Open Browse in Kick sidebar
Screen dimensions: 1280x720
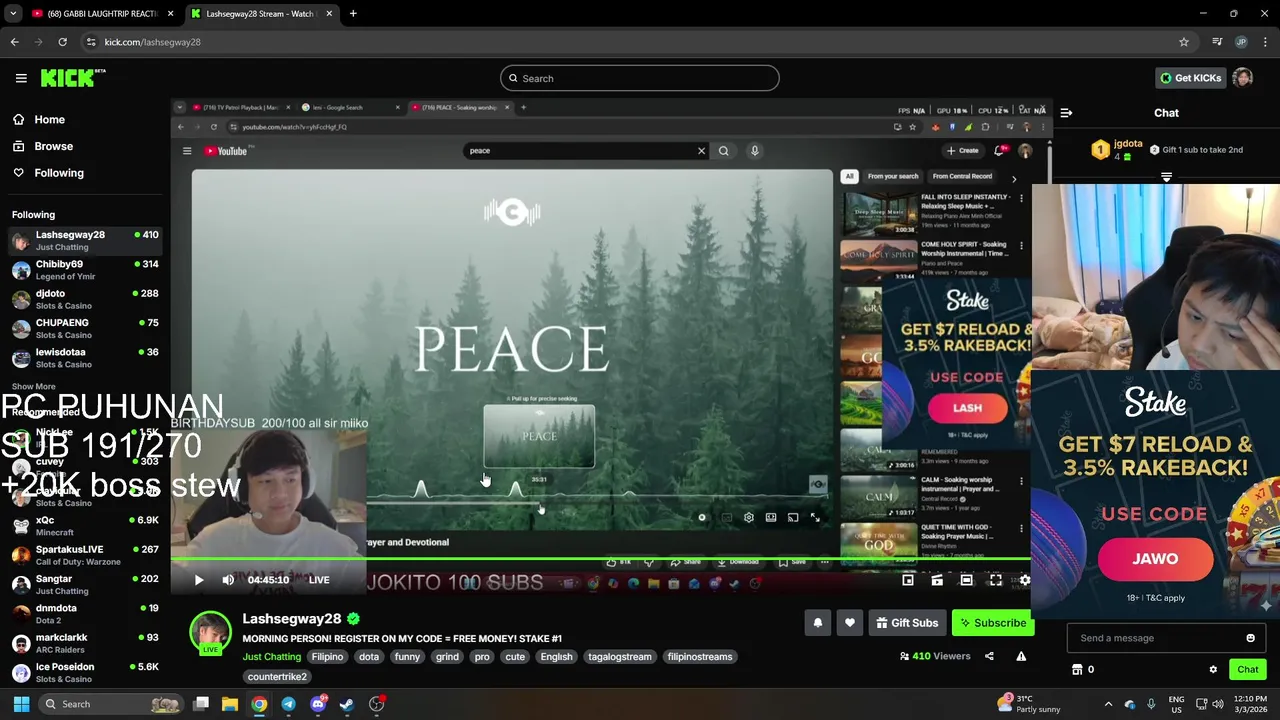tap(43, 146)
